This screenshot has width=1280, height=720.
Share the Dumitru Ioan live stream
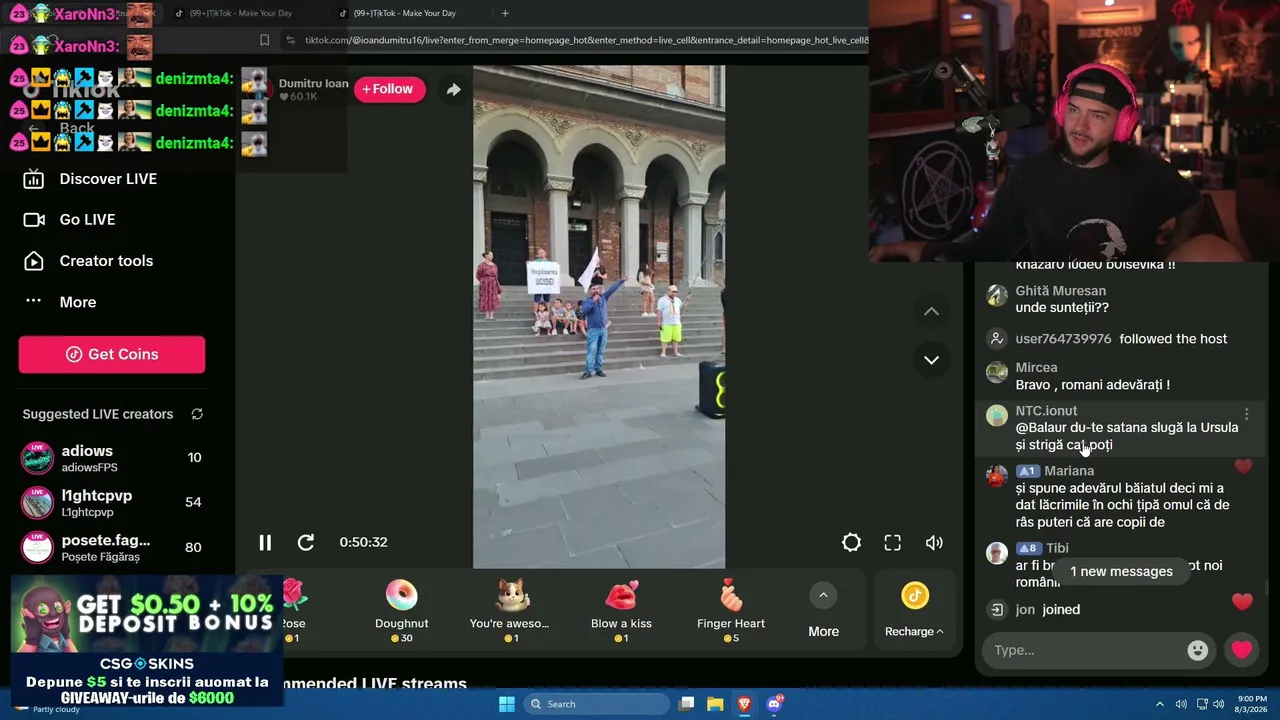click(x=453, y=89)
